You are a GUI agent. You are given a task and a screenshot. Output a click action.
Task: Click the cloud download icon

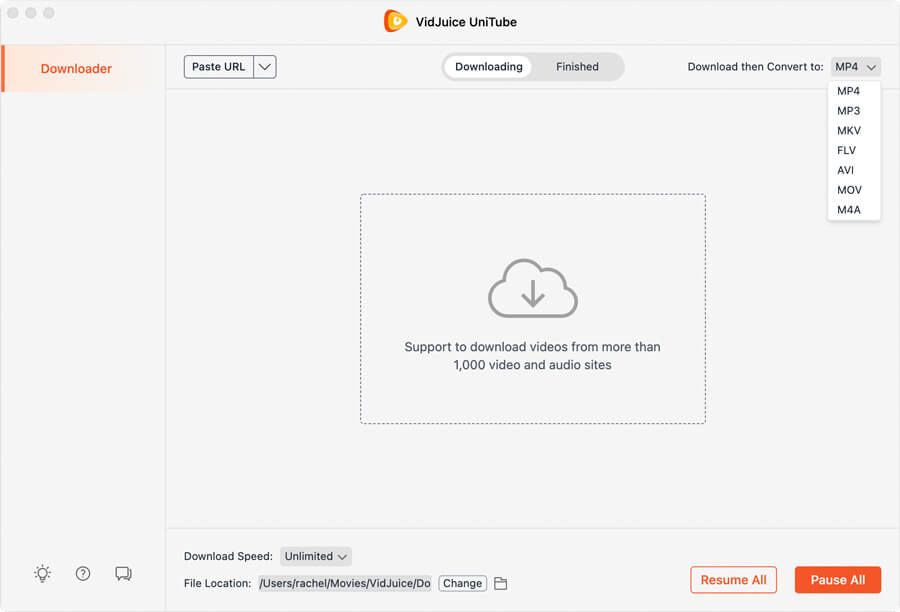point(533,288)
